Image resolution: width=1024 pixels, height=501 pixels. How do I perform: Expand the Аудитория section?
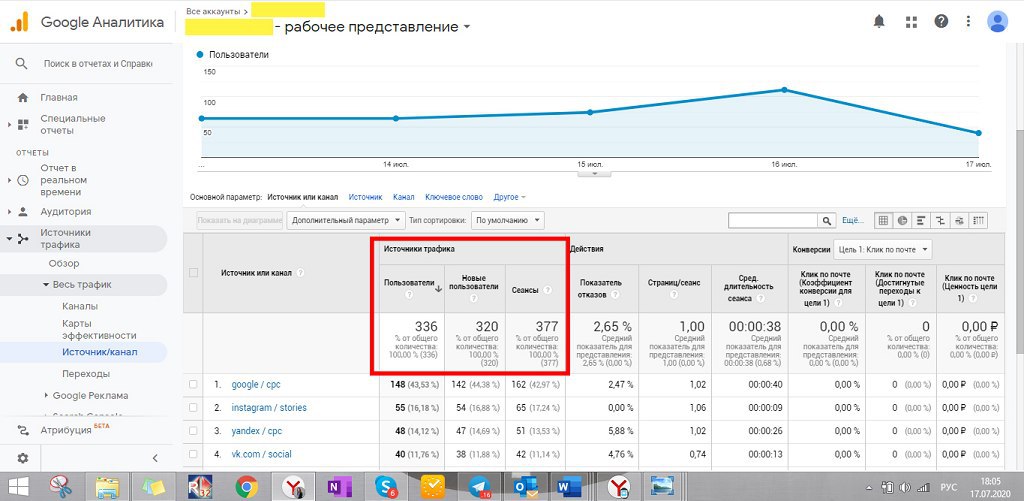(x=9, y=212)
